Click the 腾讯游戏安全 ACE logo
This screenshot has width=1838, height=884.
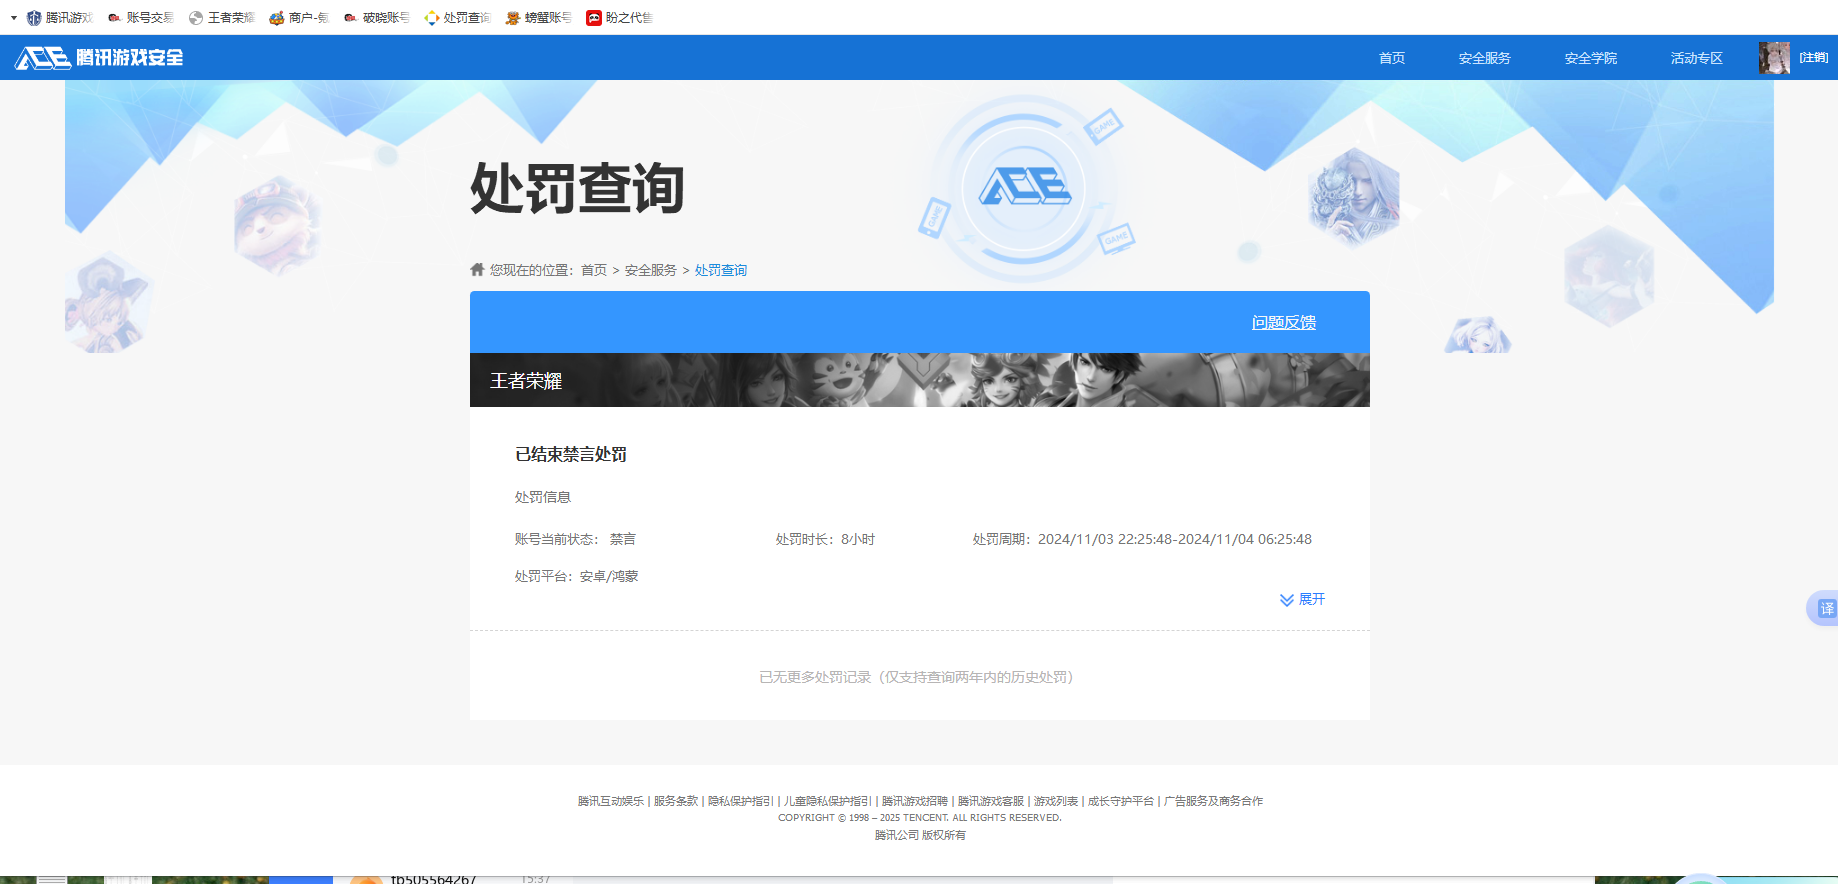pos(99,58)
